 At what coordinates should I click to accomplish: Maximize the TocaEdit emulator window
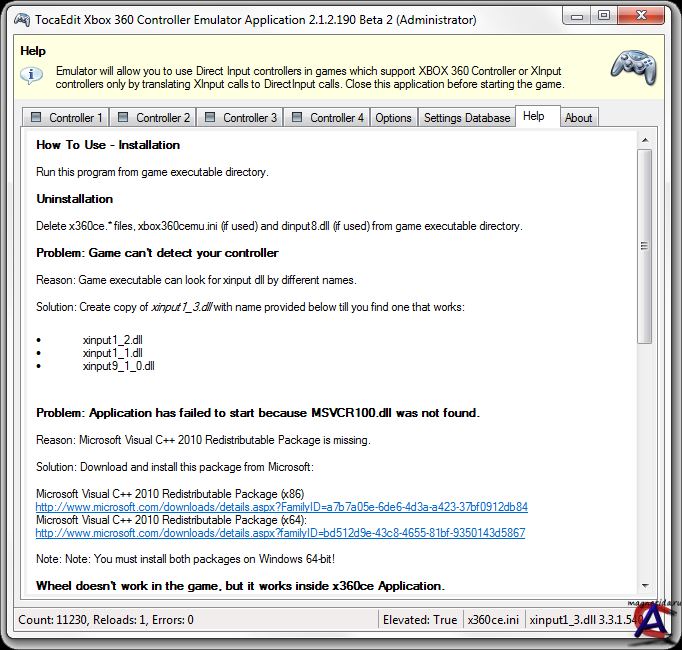tap(603, 15)
